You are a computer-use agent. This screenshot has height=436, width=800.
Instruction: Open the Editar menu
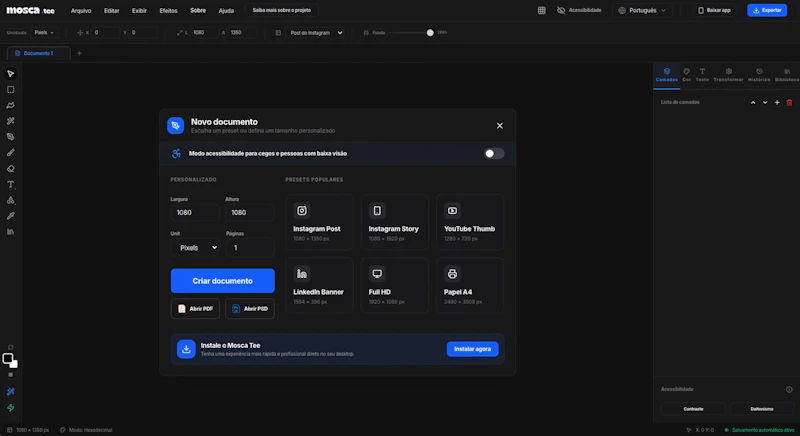(x=111, y=11)
